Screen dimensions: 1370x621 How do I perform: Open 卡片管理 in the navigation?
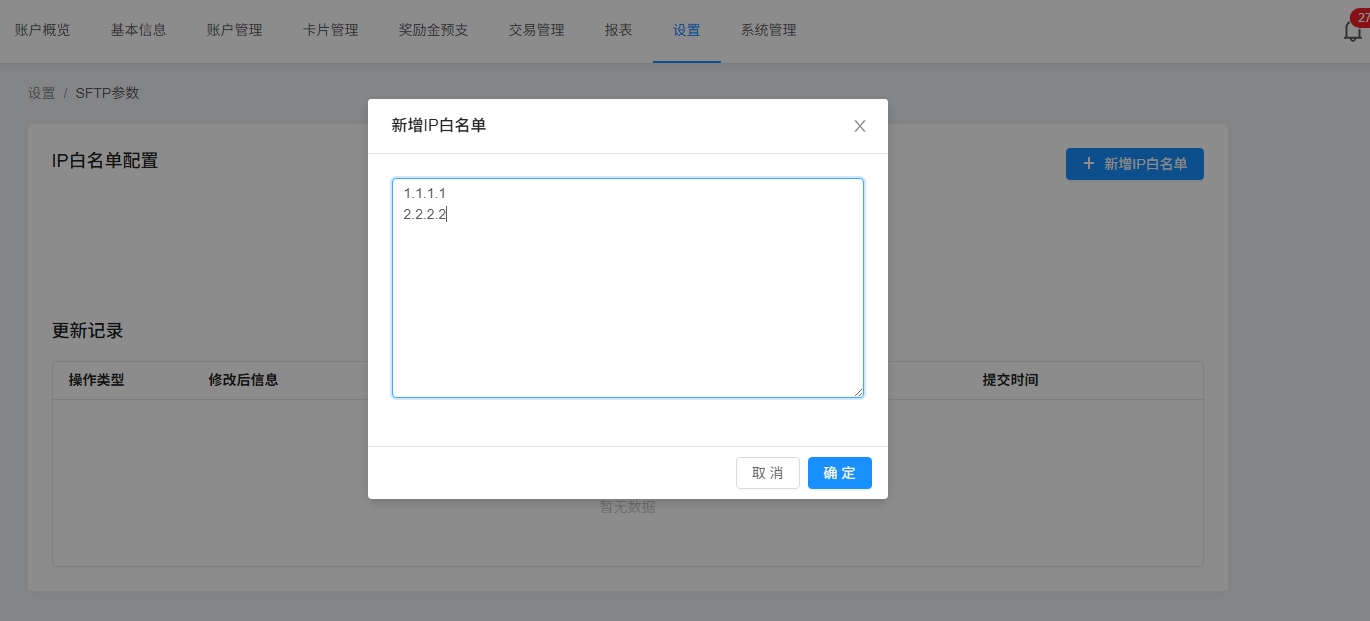click(330, 30)
